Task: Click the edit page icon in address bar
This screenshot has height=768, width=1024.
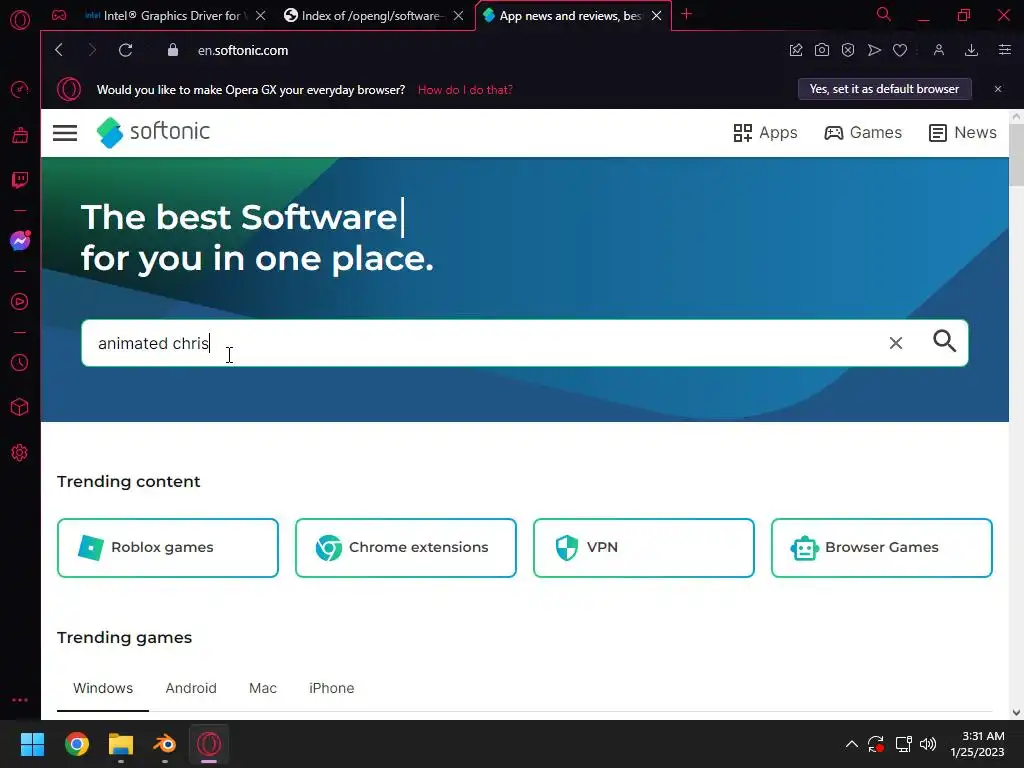Action: click(x=795, y=50)
